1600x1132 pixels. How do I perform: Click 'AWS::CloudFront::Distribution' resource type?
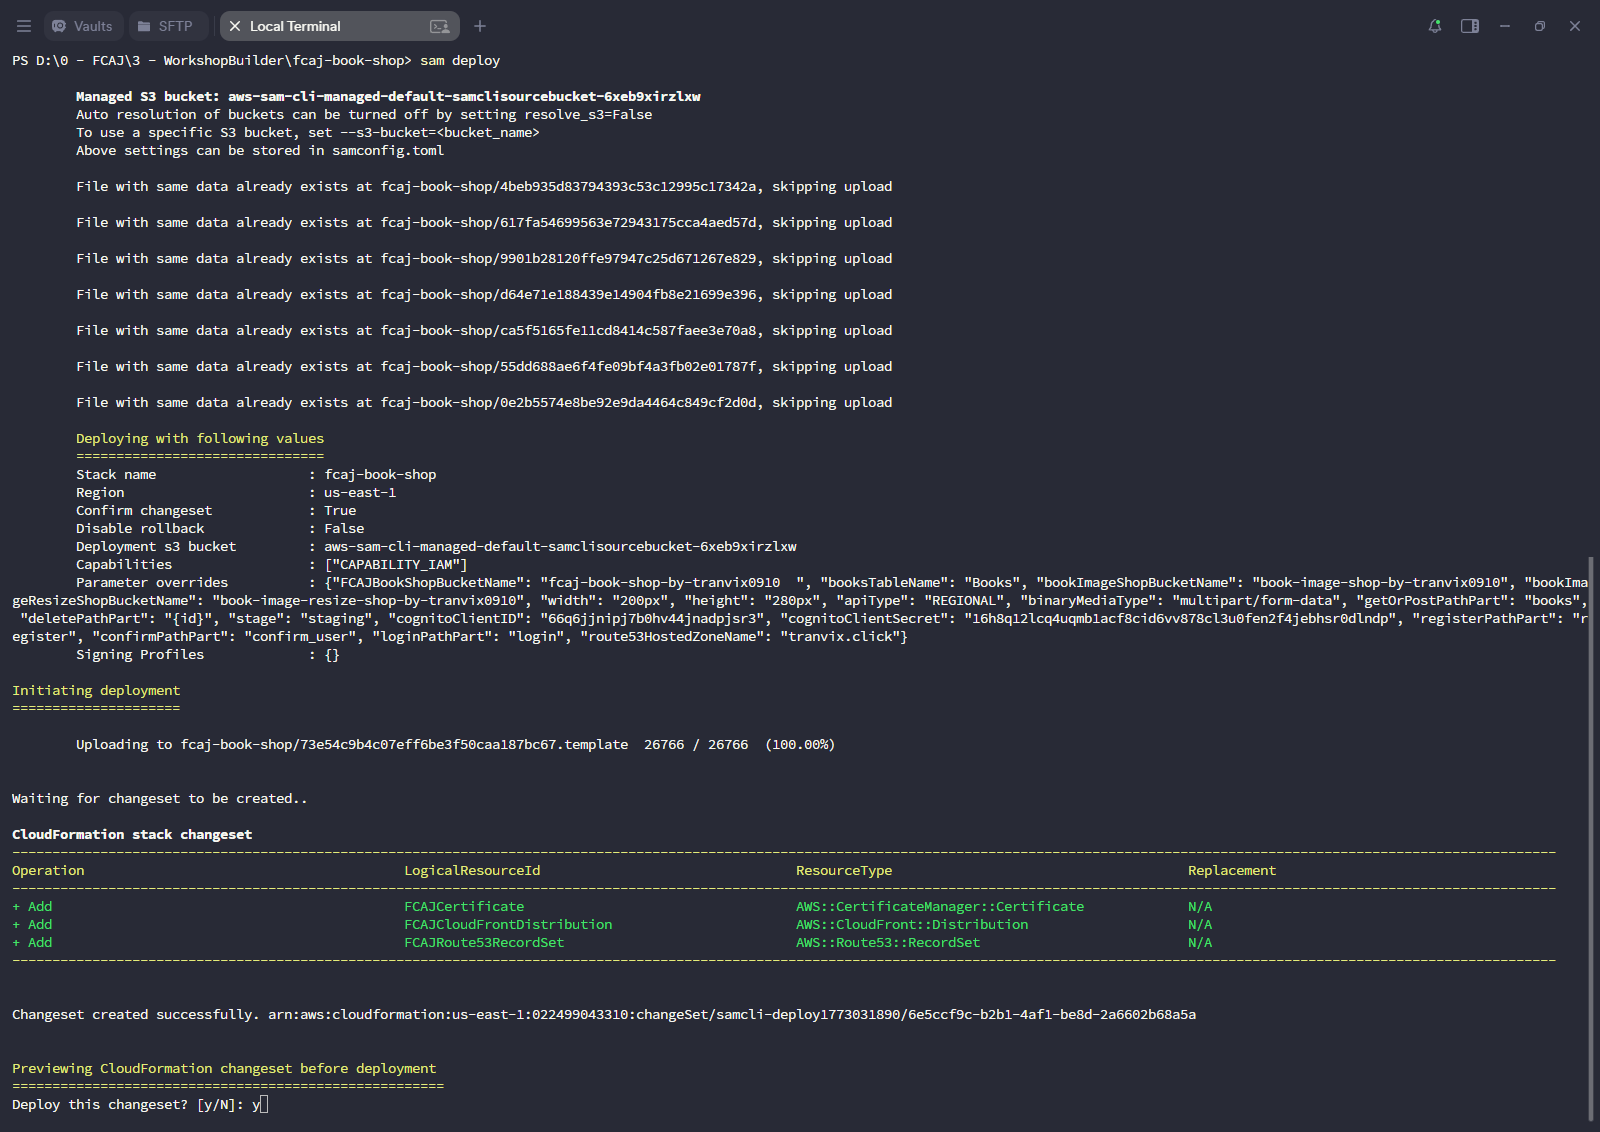point(912,924)
